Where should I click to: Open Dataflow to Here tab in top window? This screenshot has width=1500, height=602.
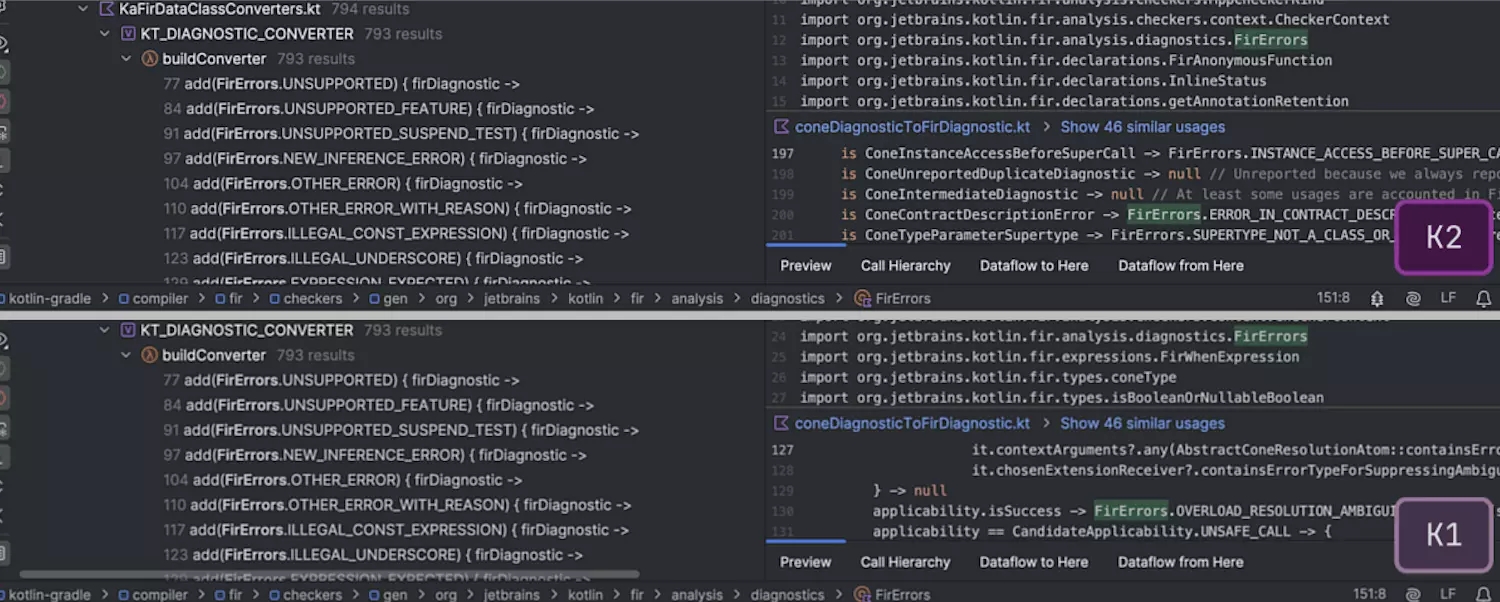[1034, 266]
